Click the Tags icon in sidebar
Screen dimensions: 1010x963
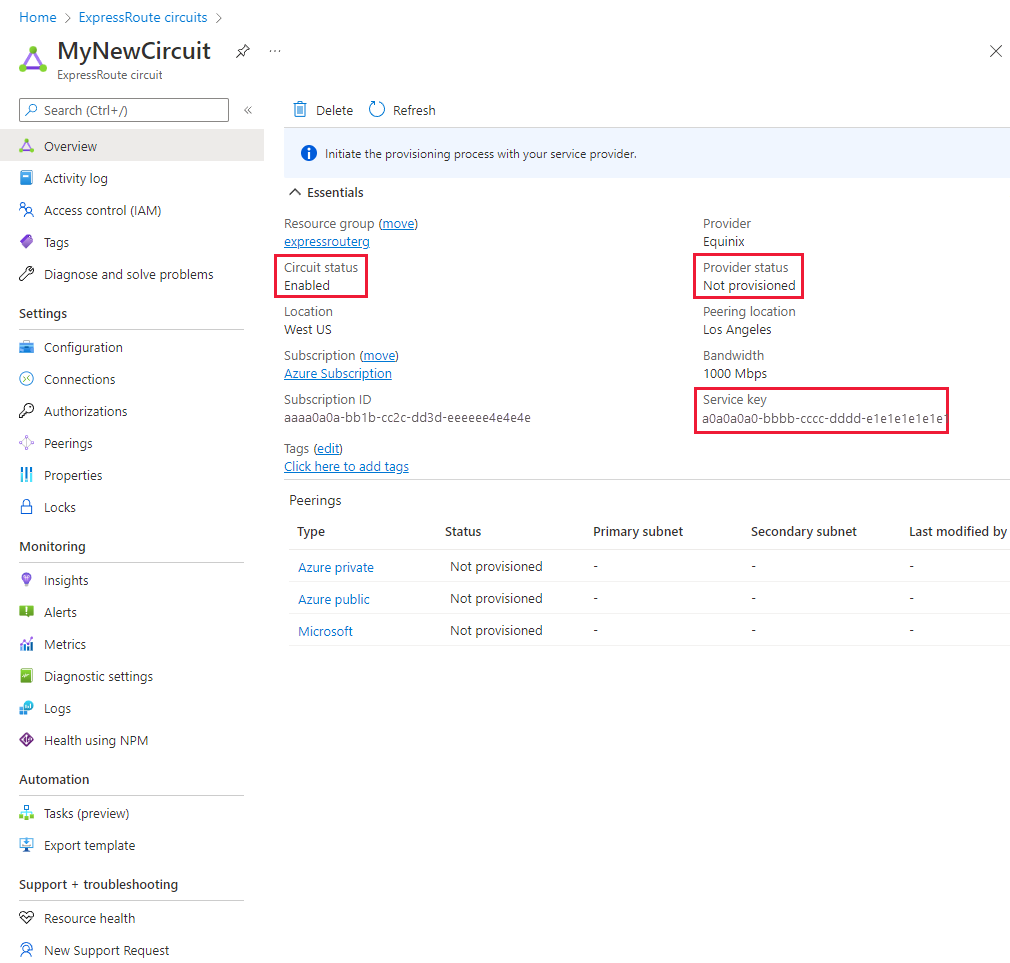pyautogui.click(x=26, y=242)
